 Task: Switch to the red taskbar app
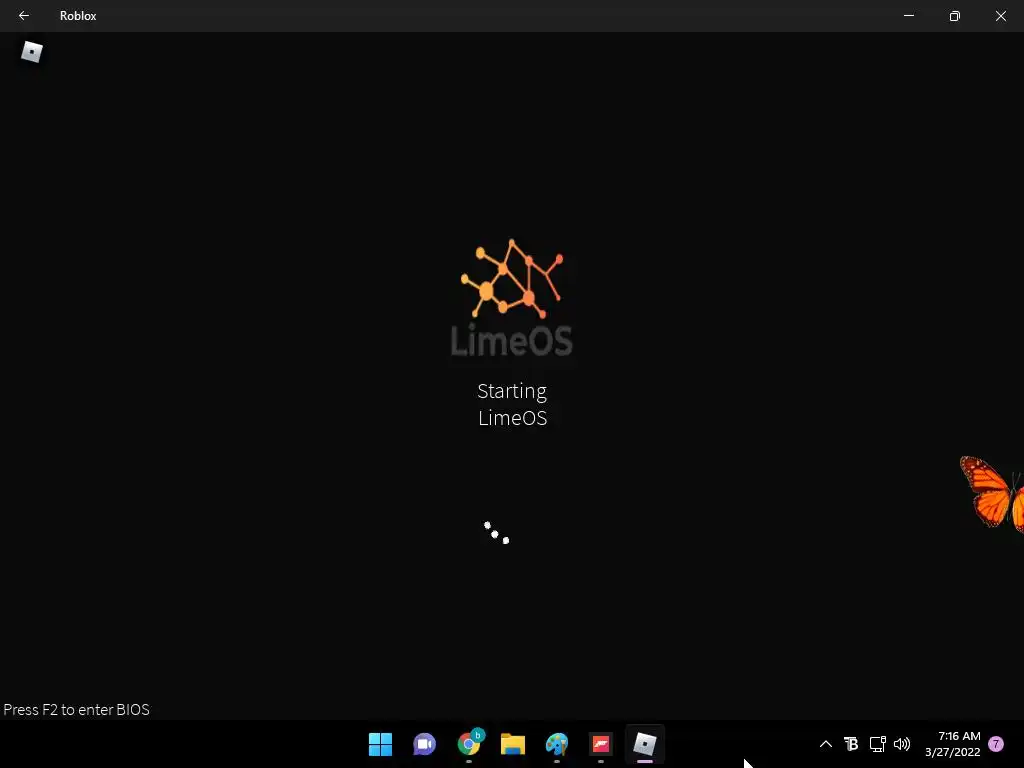(601, 744)
